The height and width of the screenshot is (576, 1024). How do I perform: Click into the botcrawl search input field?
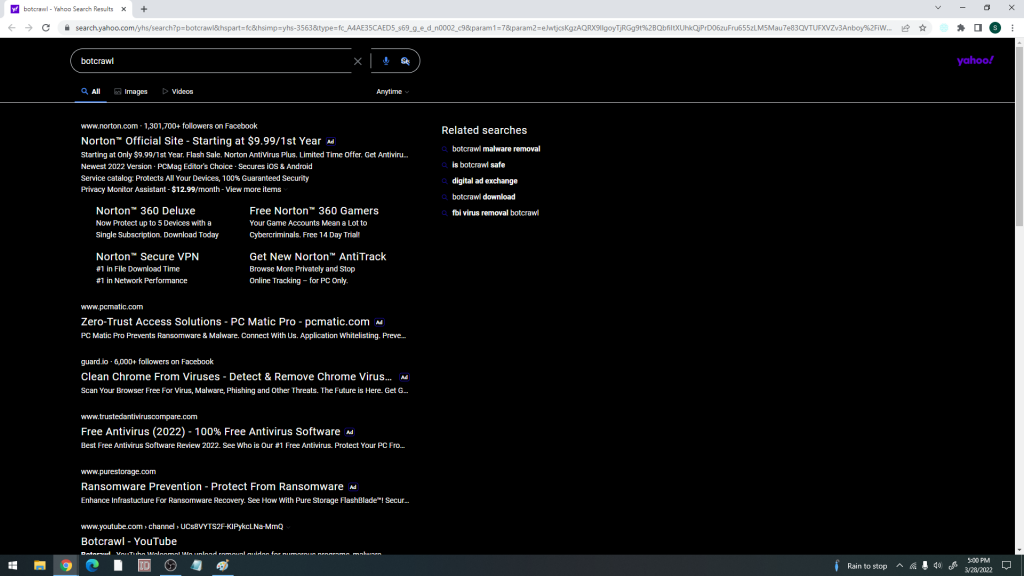[210, 61]
